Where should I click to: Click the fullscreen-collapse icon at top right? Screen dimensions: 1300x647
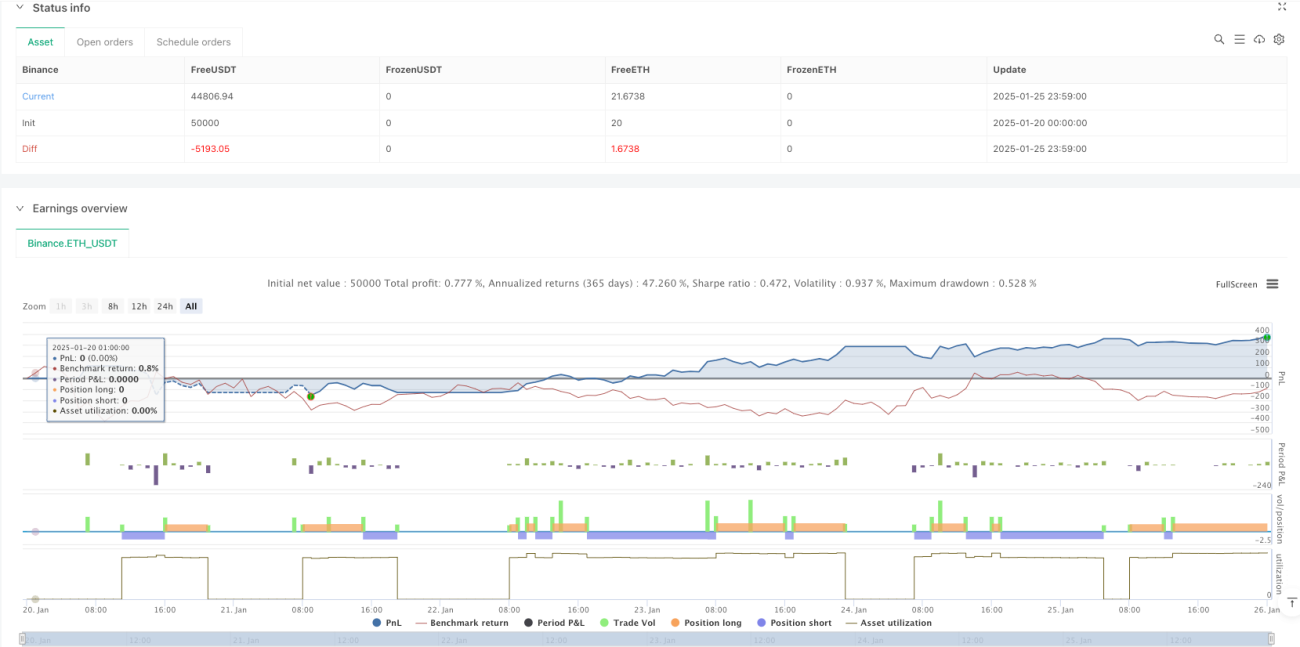click(x=1283, y=7)
